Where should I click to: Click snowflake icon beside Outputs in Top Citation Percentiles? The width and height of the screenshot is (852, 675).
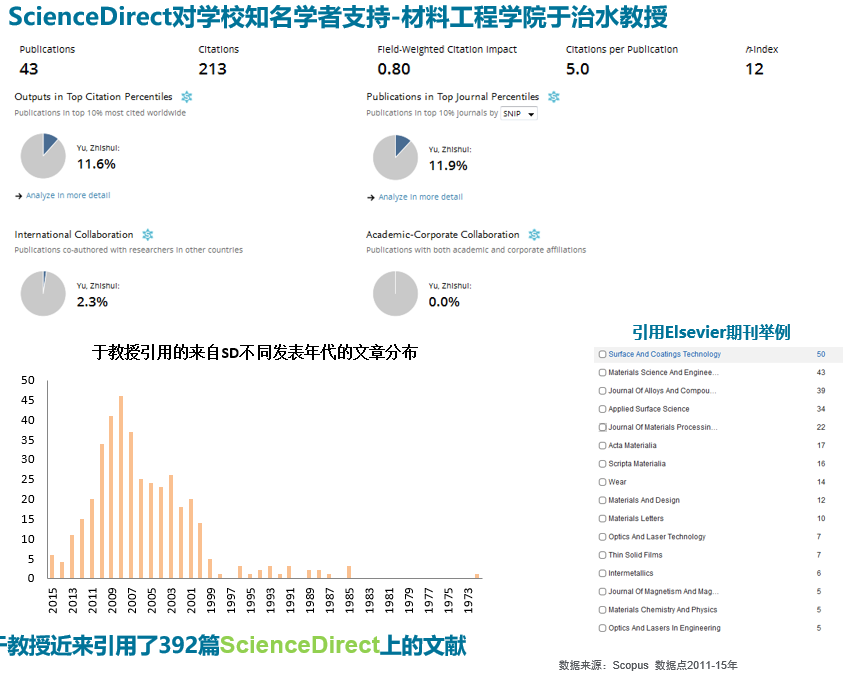pyautogui.click(x=187, y=97)
